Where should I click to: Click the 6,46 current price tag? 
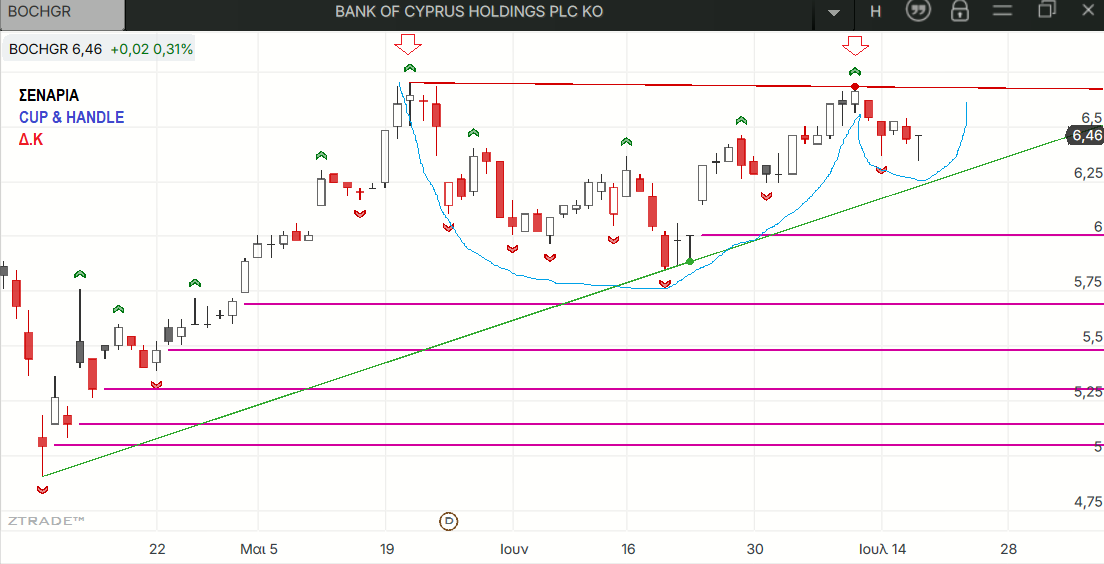tap(1086, 135)
